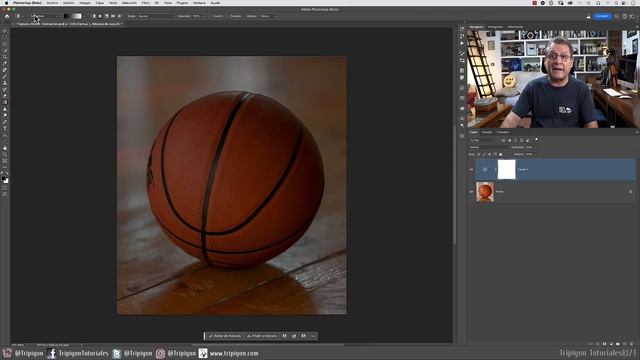The height and width of the screenshot is (360, 640).
Task: Open the Método dropdown in options bar
Action: click(x=267, y=16)
